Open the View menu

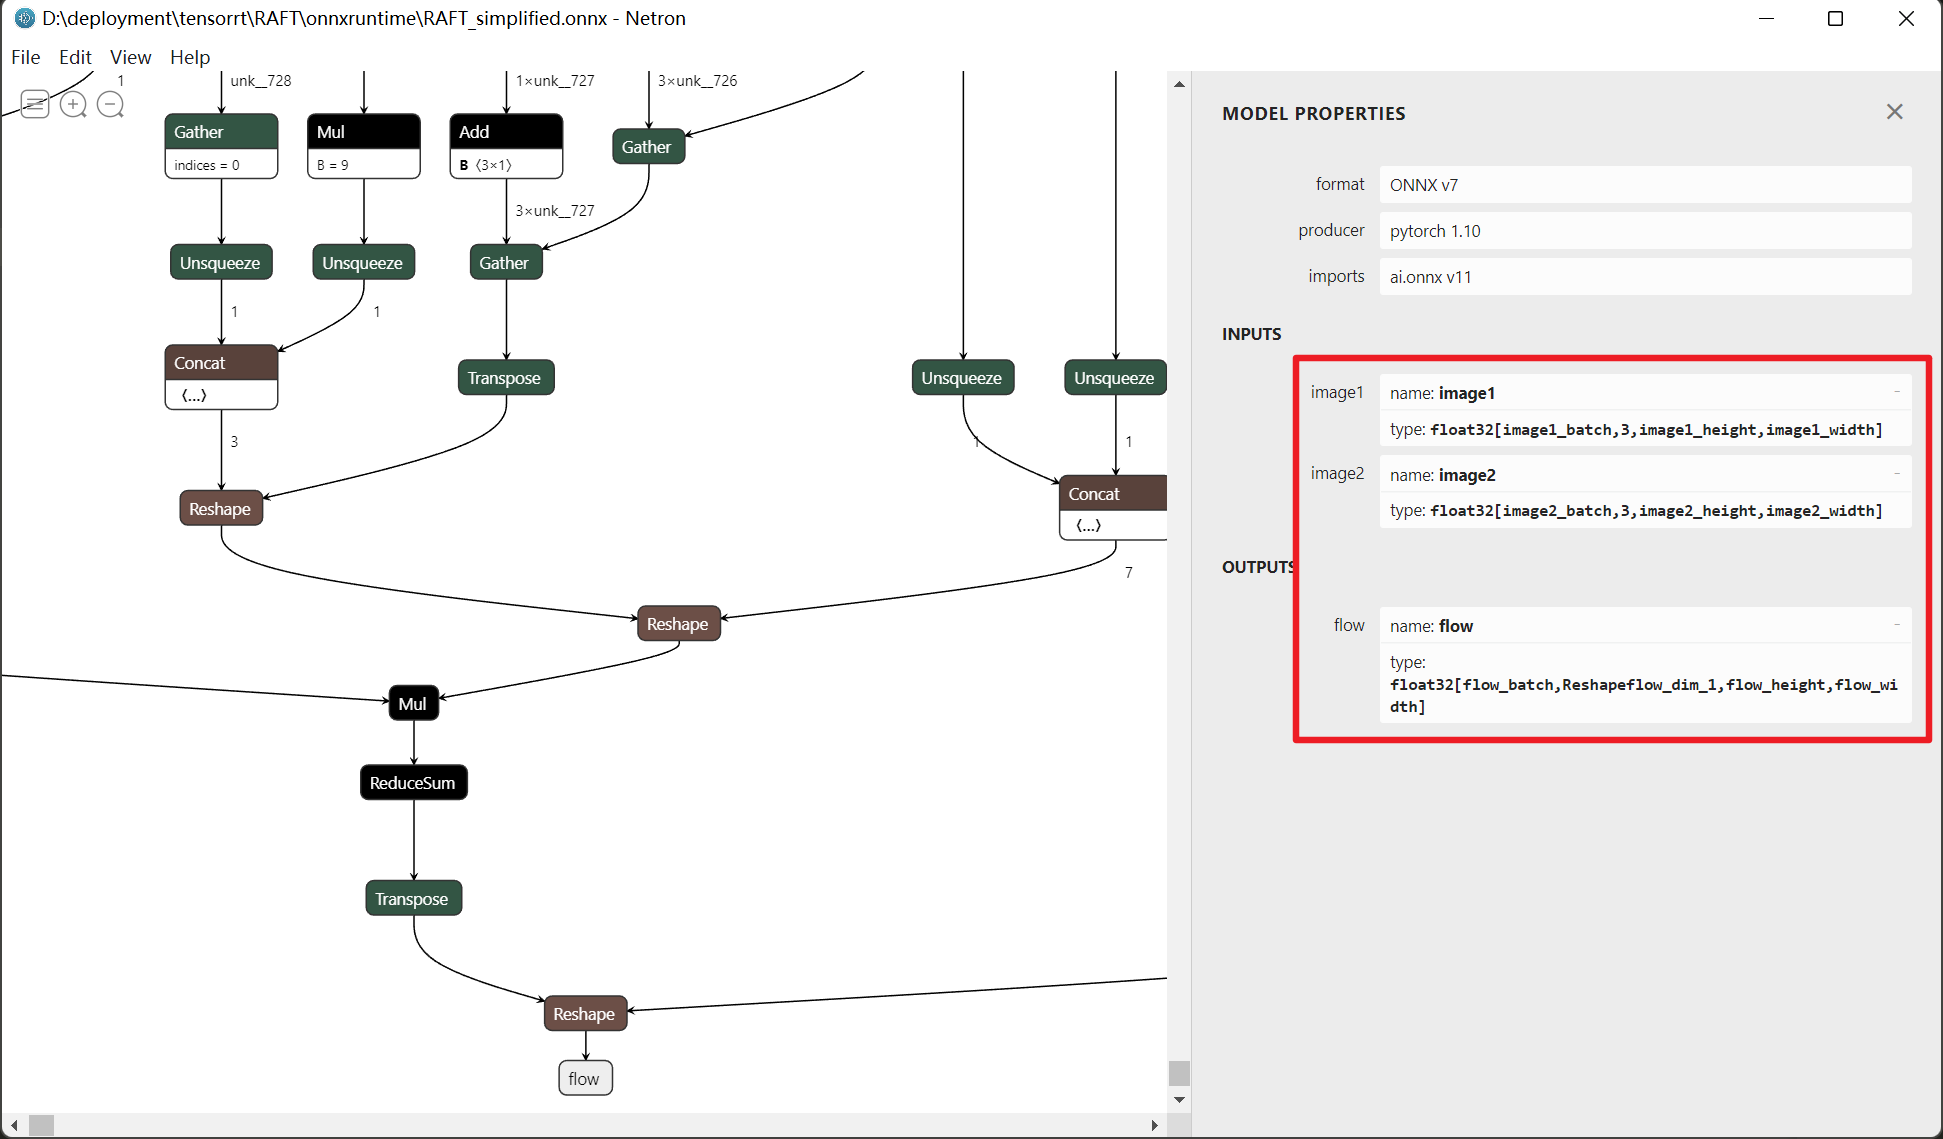tap(130, 57)
